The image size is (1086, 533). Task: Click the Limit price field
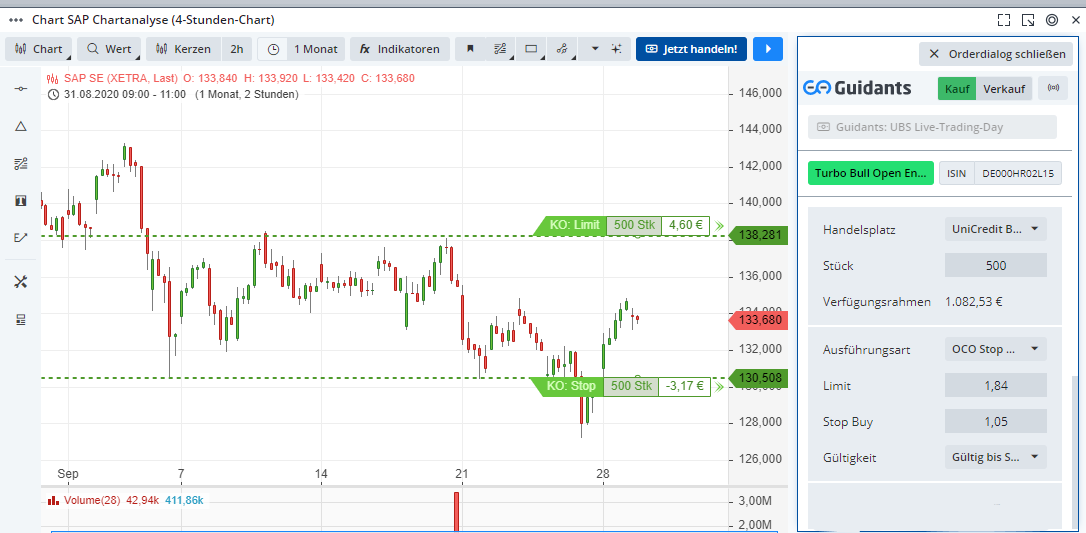tap(995, 385)
